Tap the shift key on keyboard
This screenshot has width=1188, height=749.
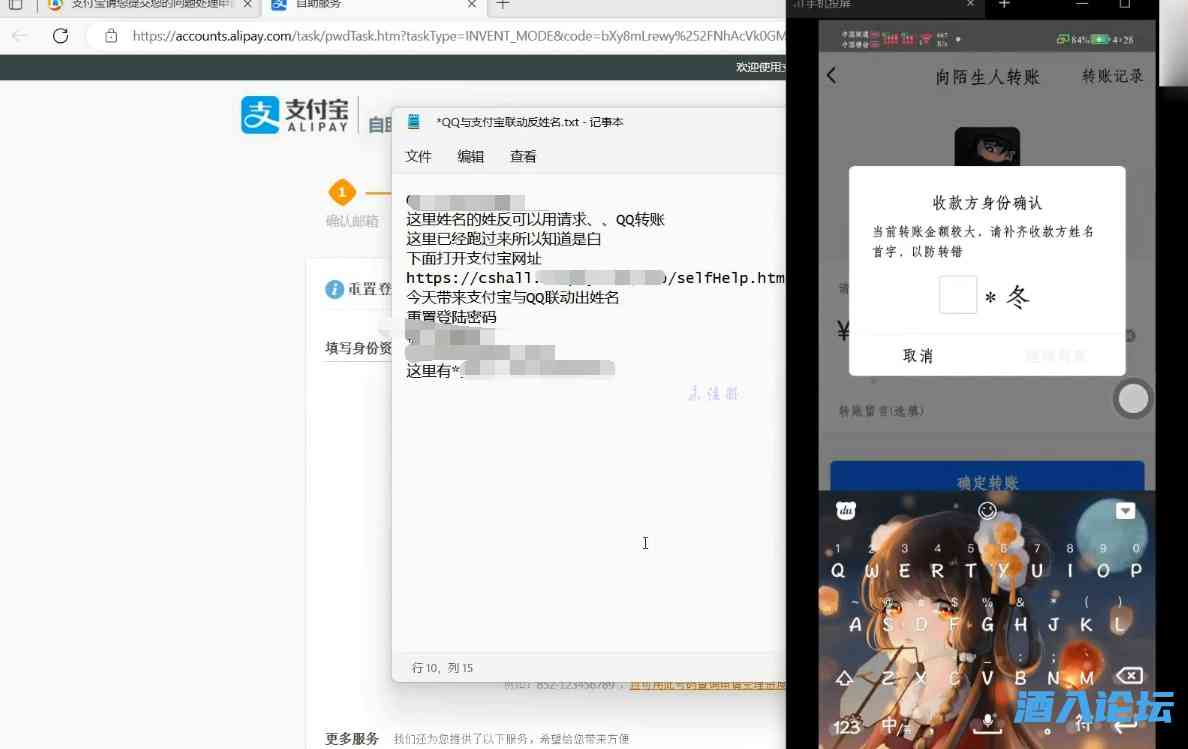[x=844, y=678]
